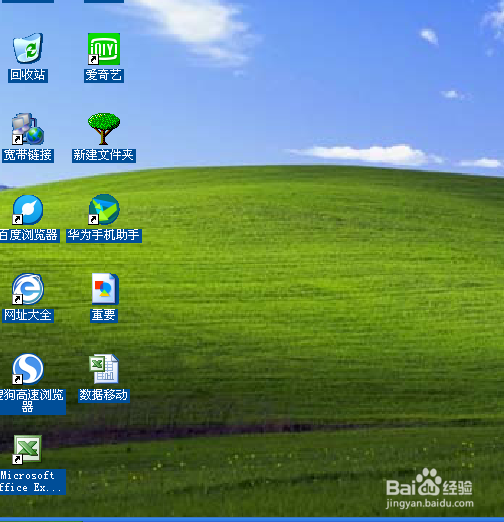This screenshot has height=522, width=504.
Task: Click the 回收站 label text
Action: click(x=28, y=75)
